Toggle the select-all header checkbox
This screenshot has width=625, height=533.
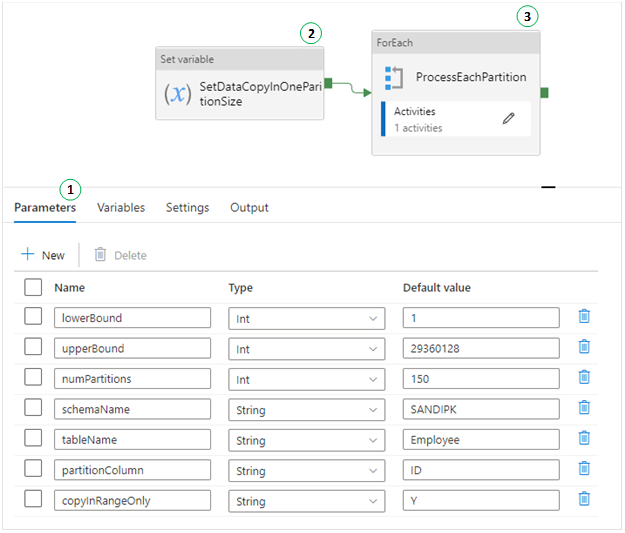click(x=33, y=287)
